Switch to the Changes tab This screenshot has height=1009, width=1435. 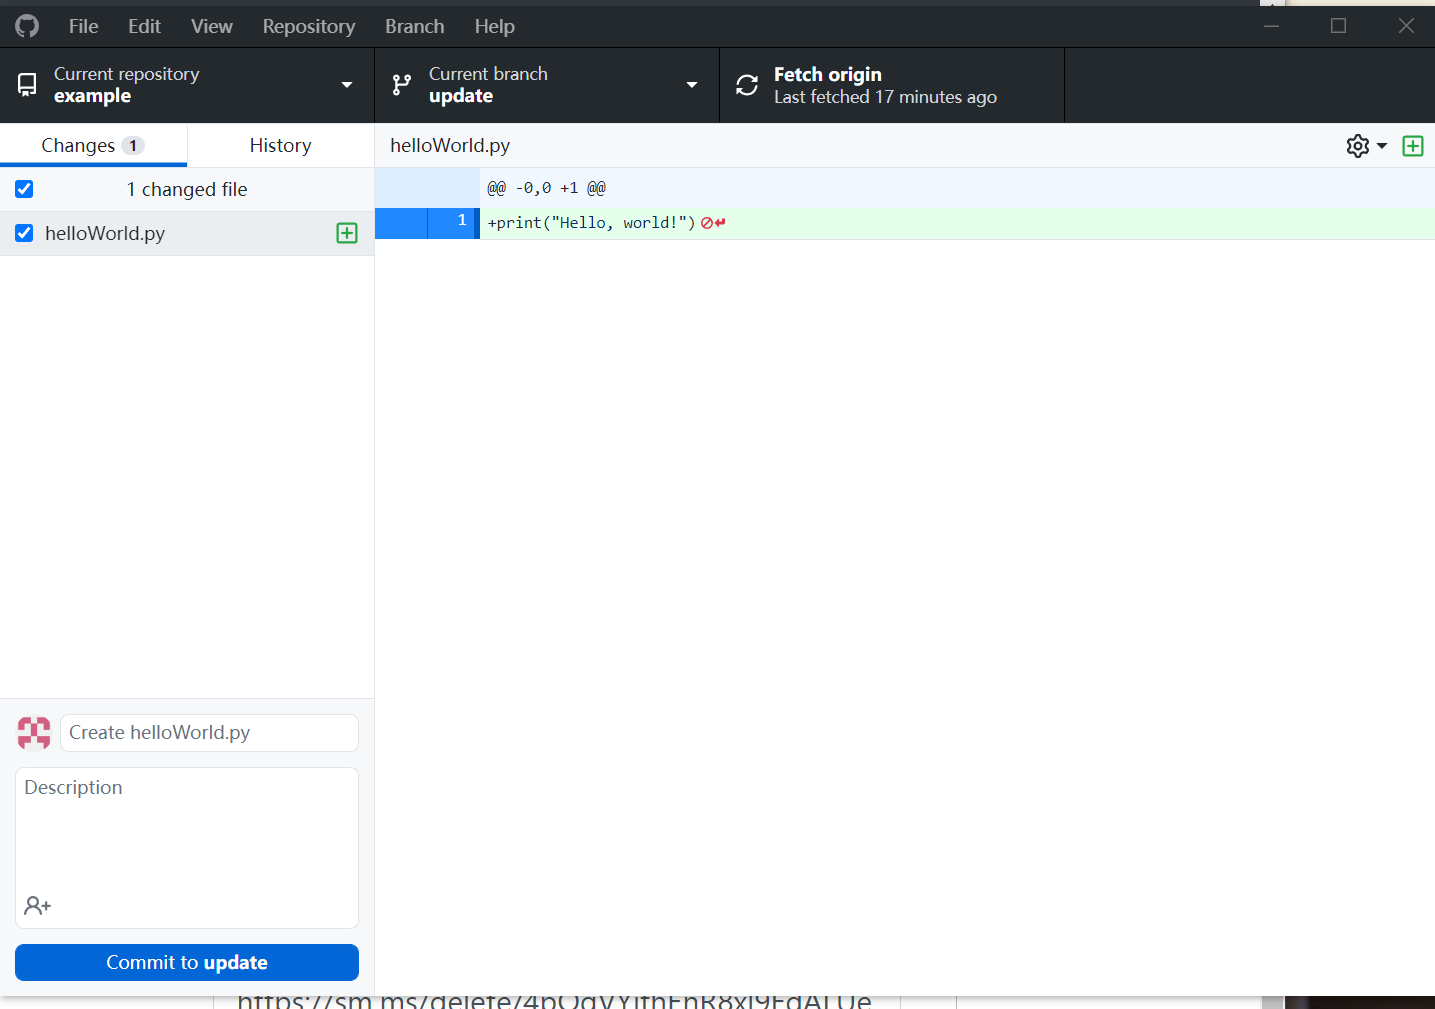coord(93,145)
